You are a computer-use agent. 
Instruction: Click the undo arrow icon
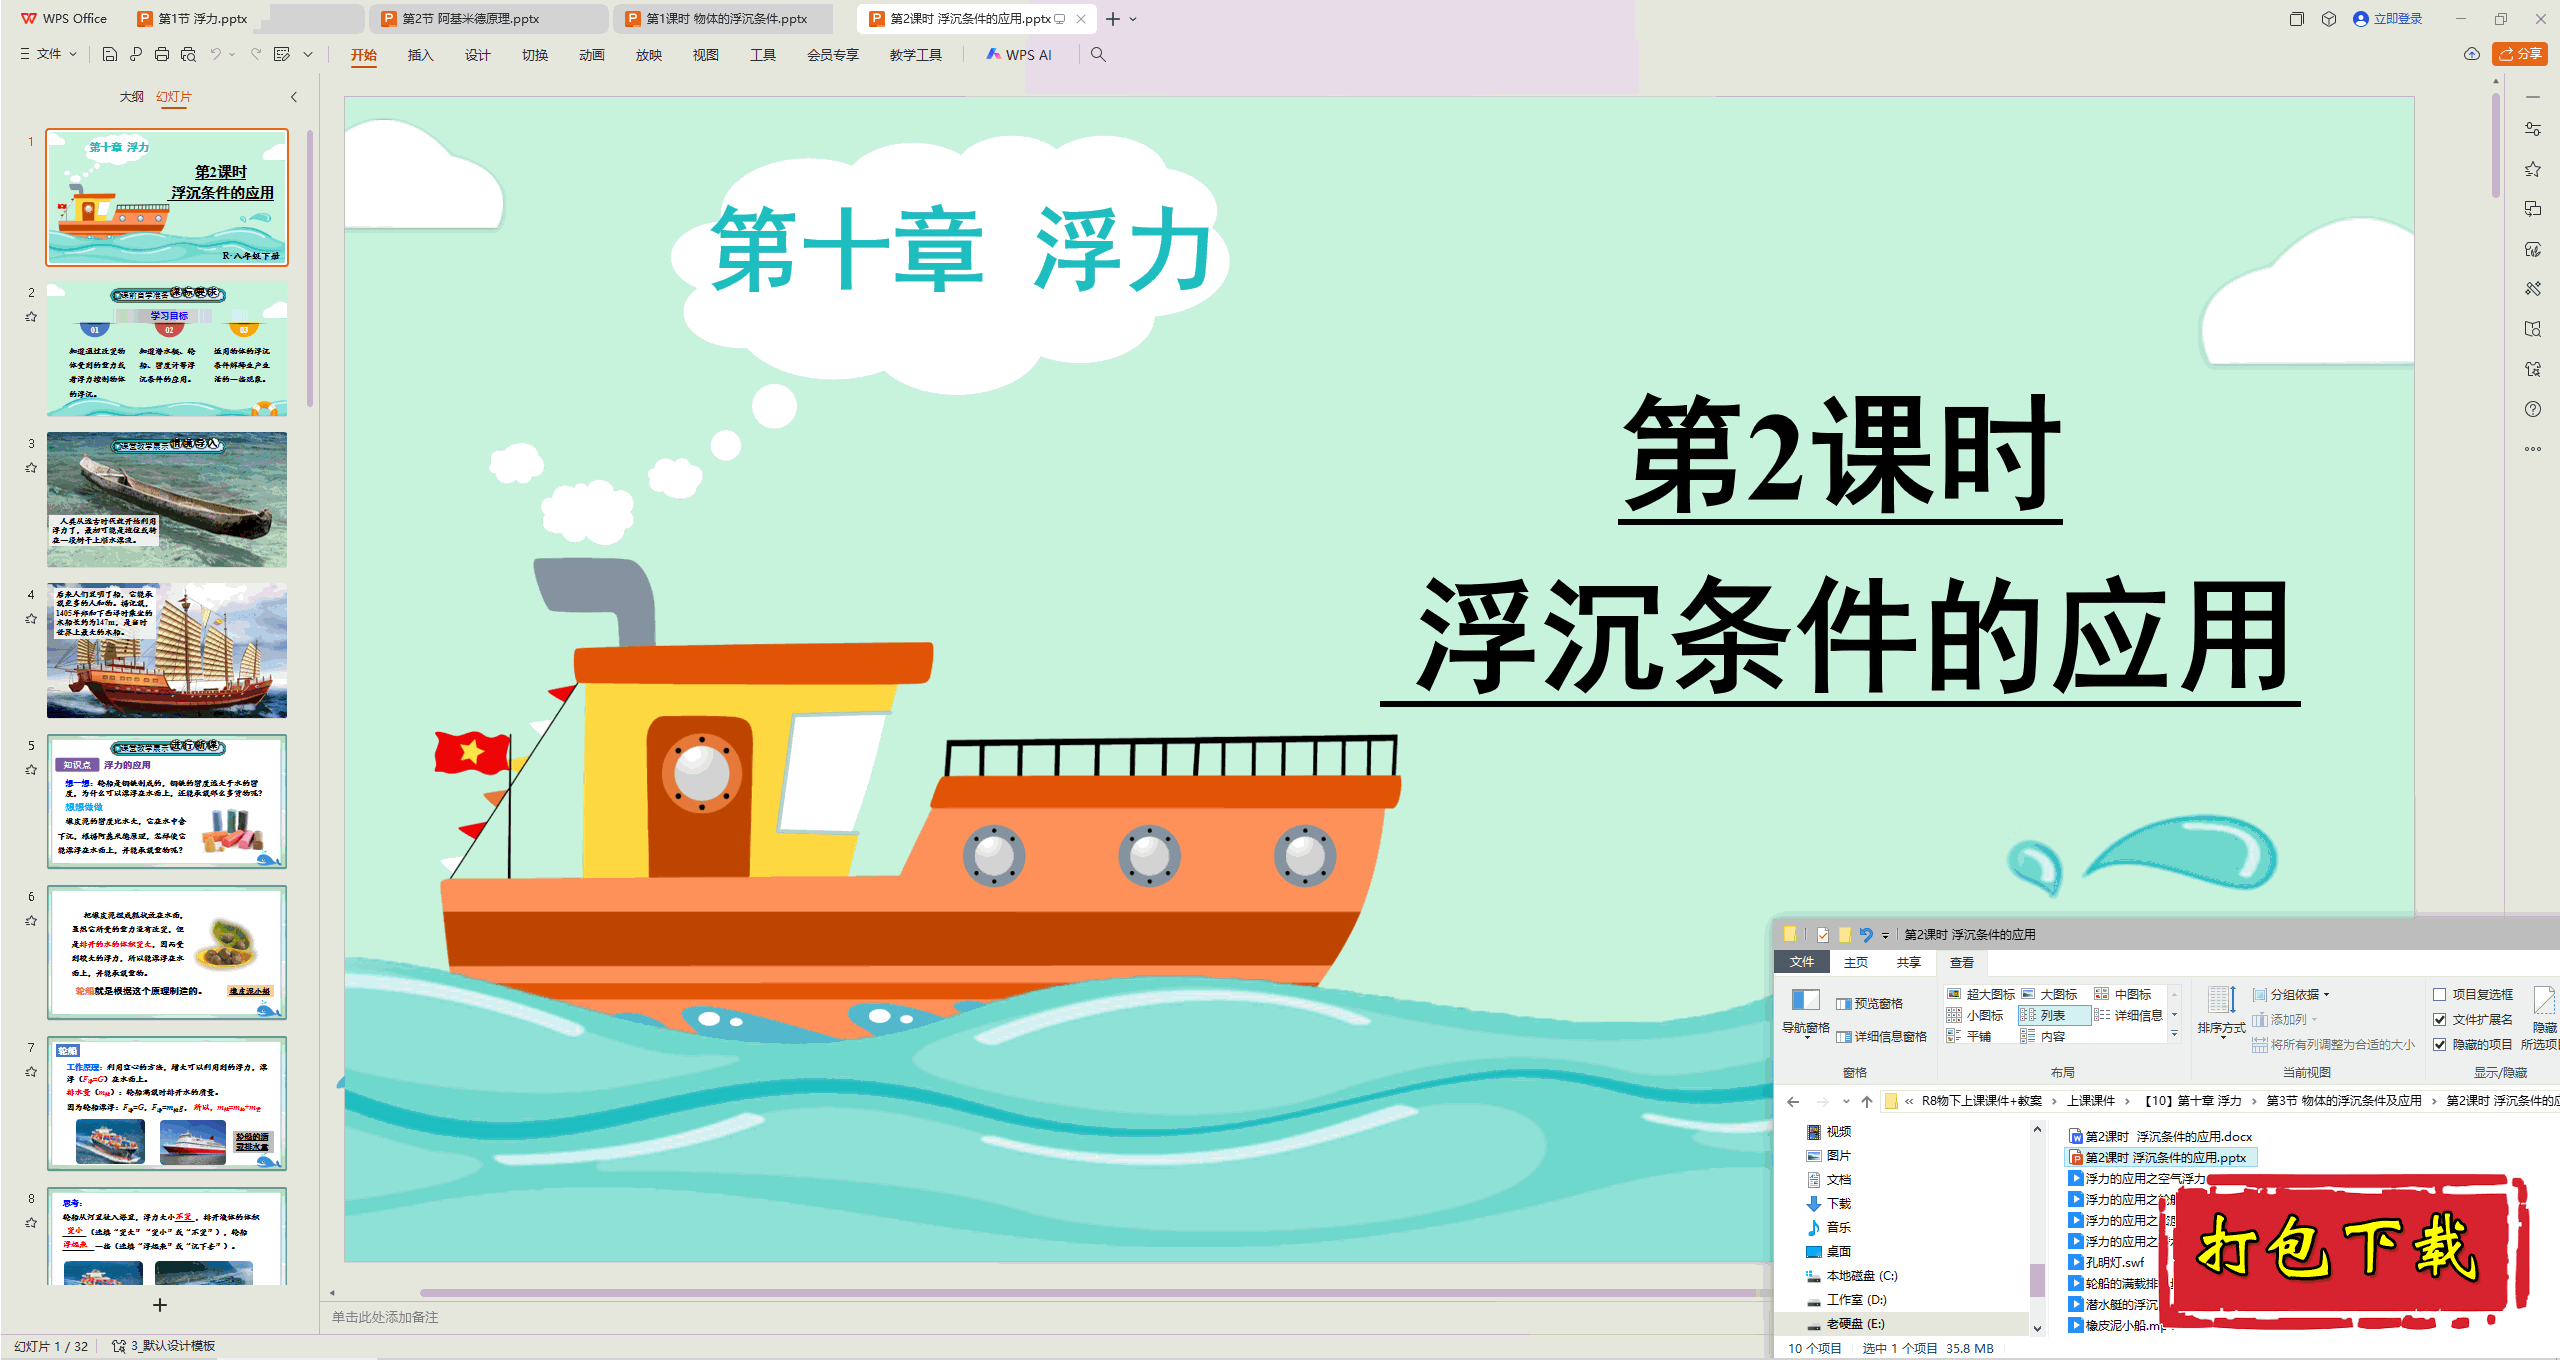click(x=215, y=54)
